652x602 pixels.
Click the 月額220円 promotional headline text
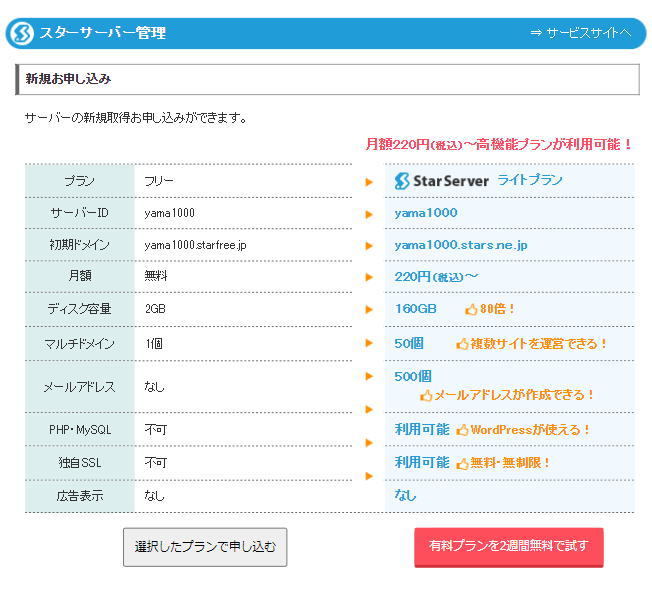coord(499,144)
